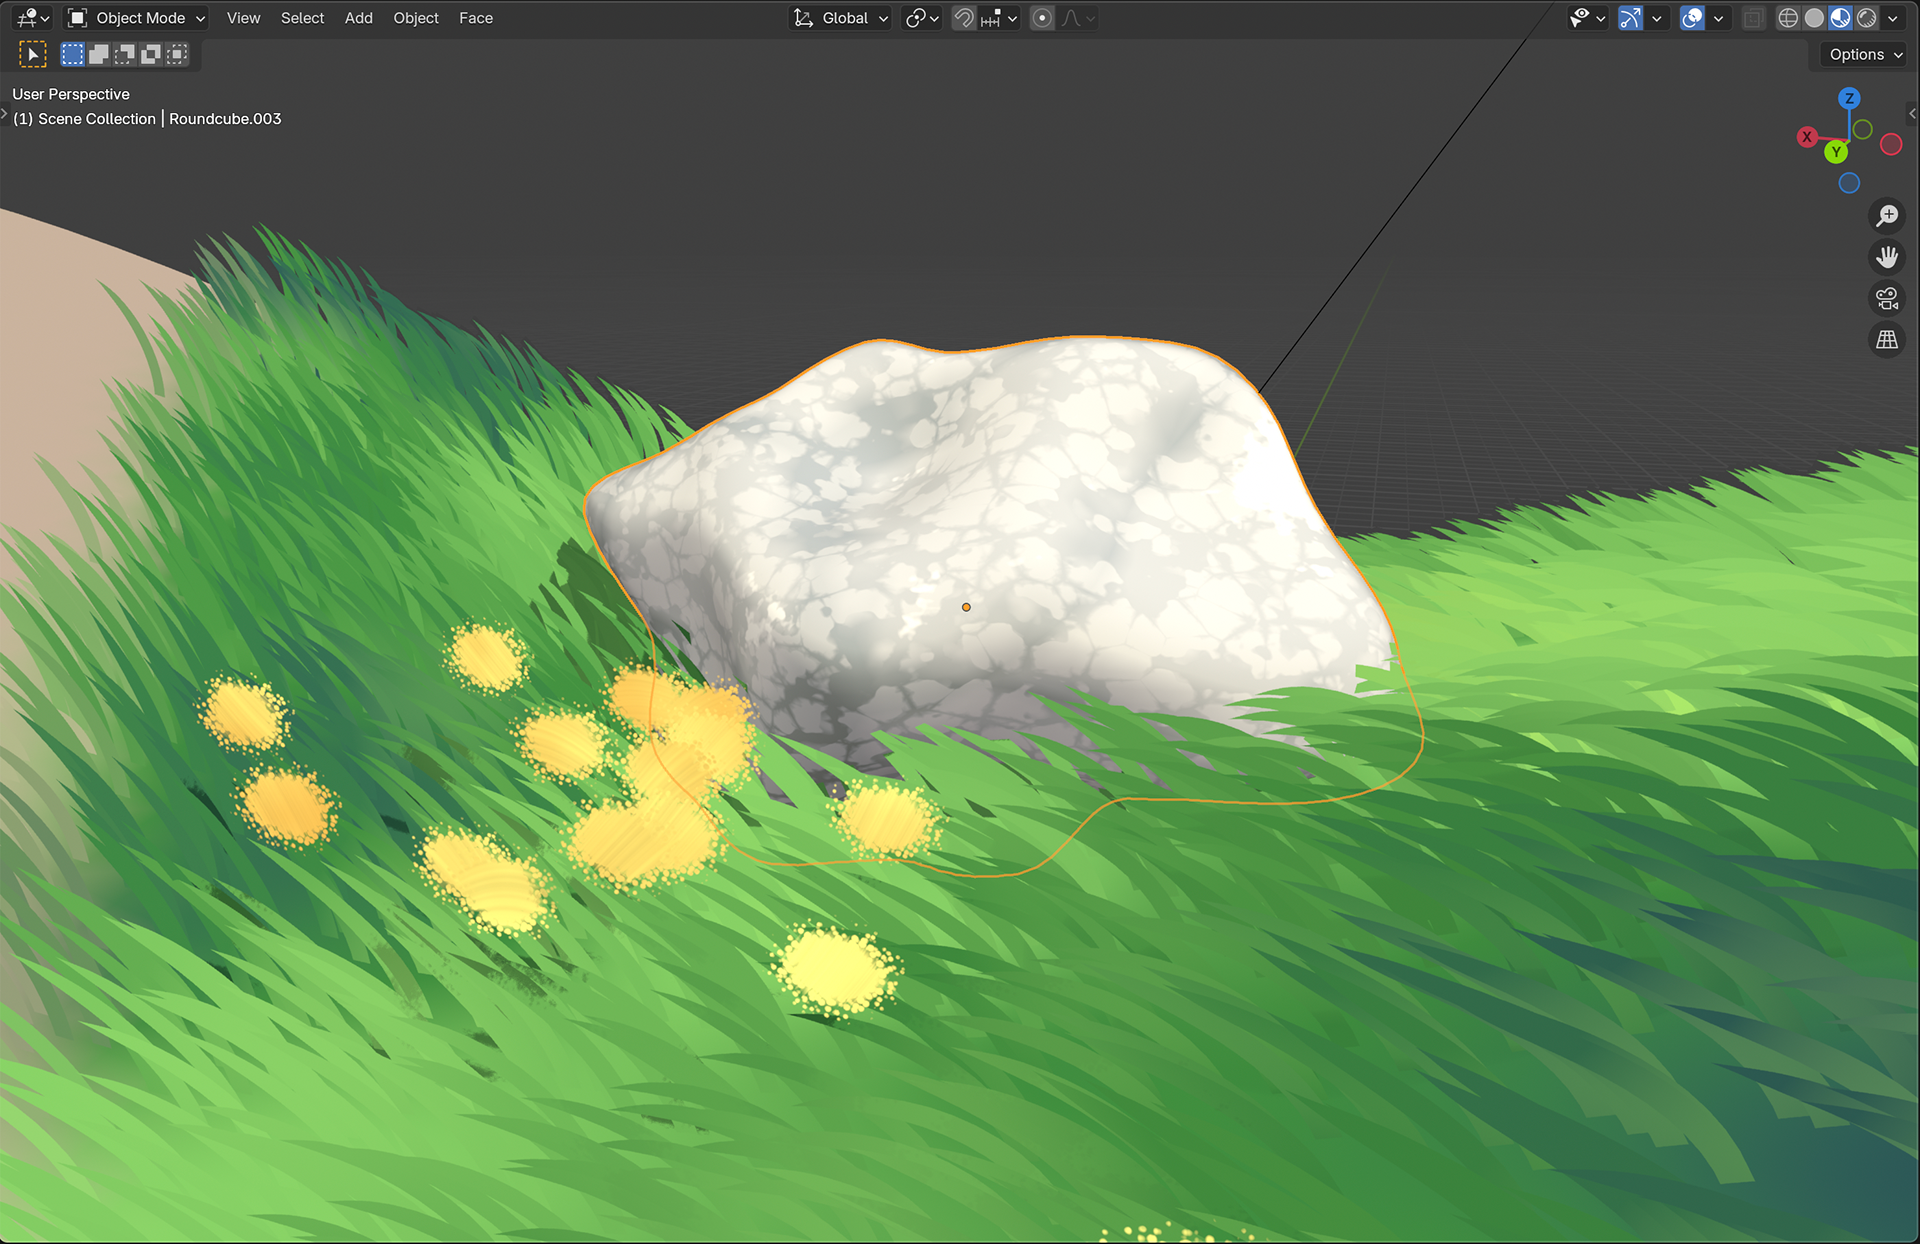Choose Subtract selection mode icon
Viewport: 1920px width, 1244px height.
[x=125, y=54]
